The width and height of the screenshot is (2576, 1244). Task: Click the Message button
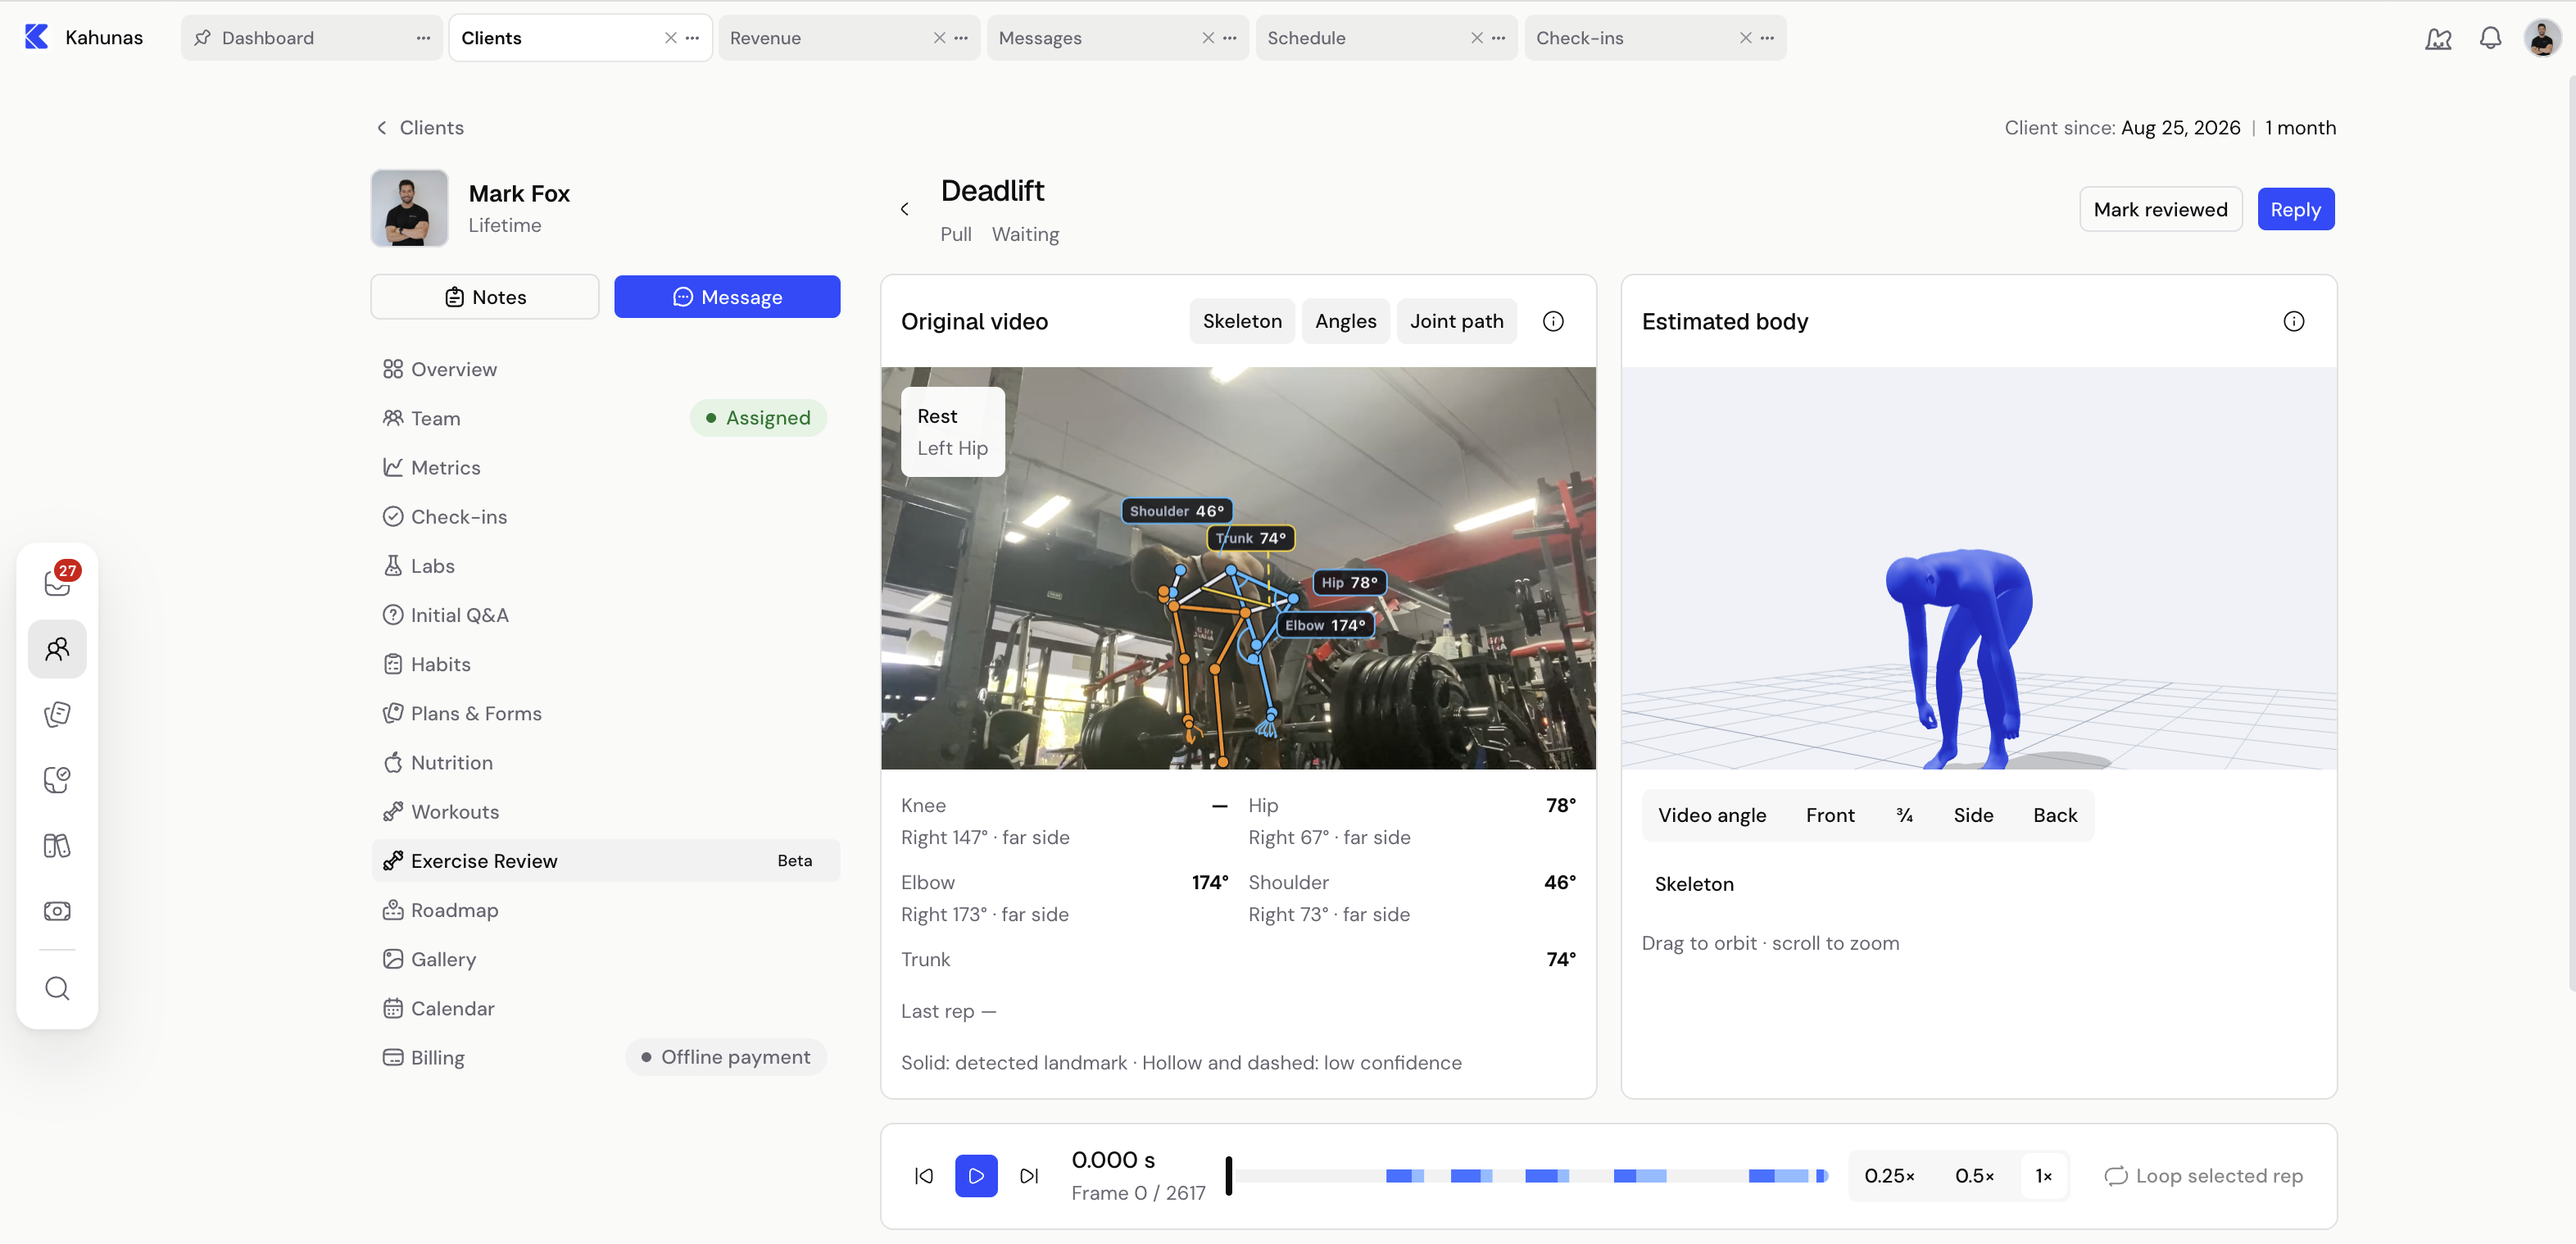727,297
